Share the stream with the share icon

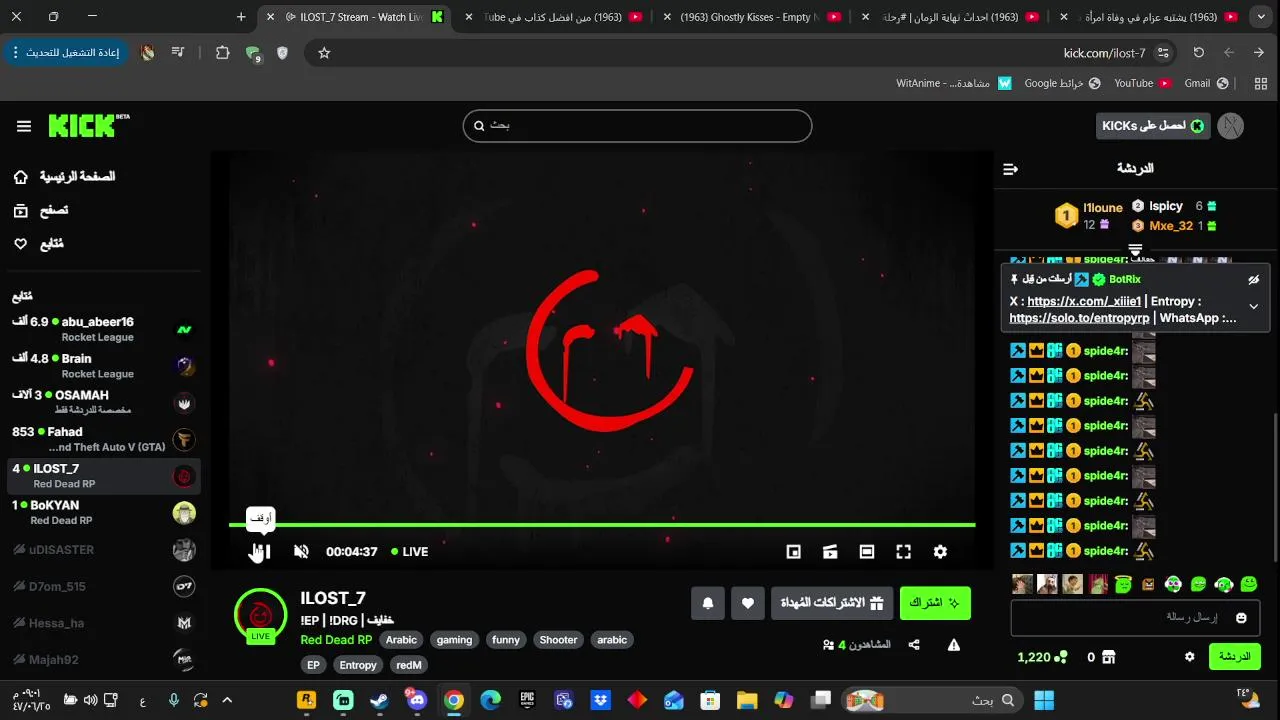click(914, 645)
